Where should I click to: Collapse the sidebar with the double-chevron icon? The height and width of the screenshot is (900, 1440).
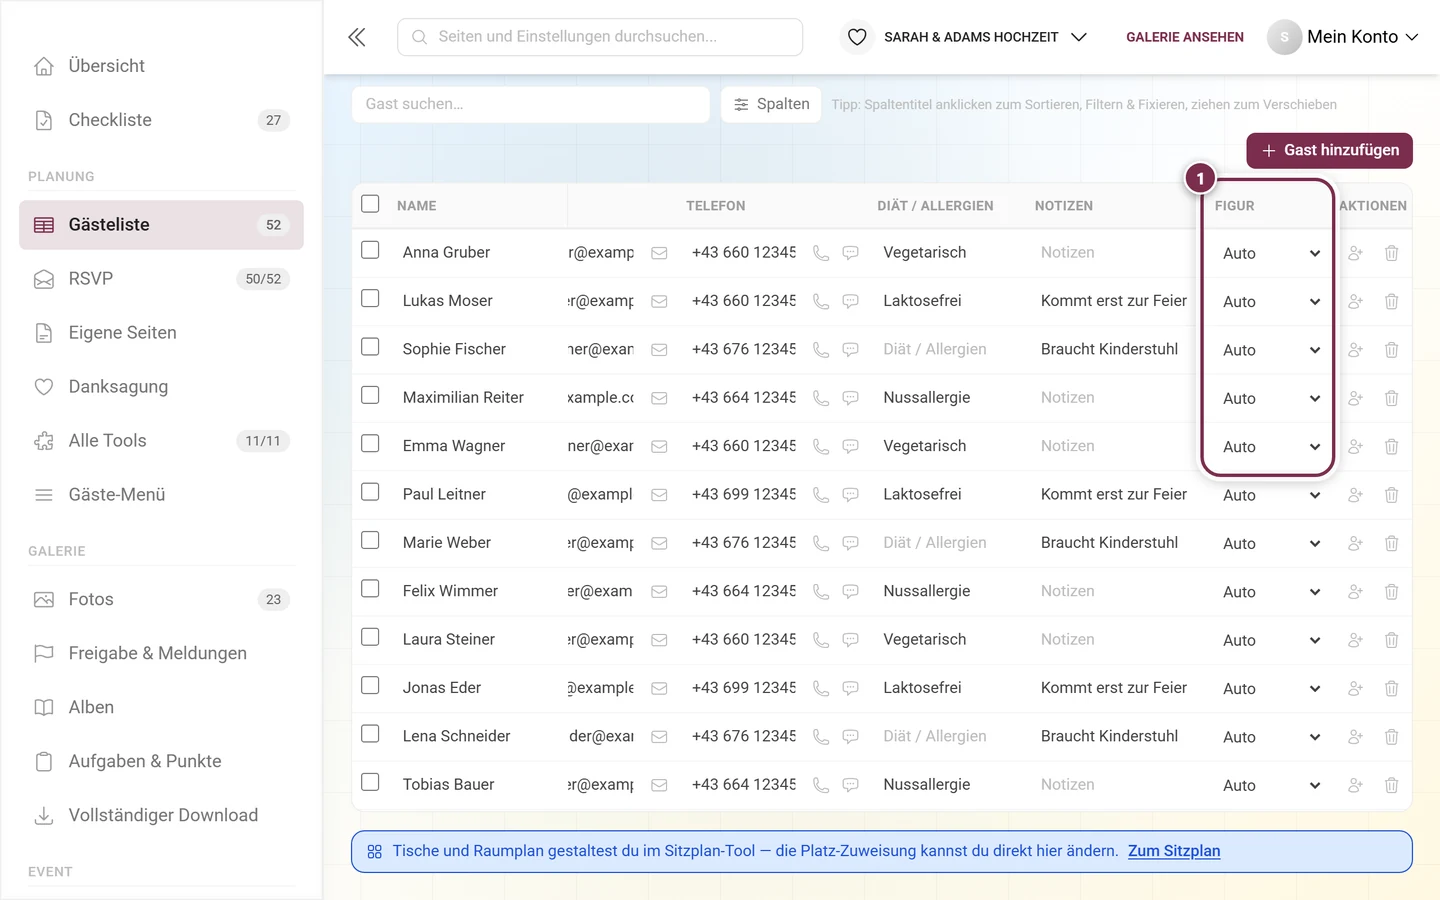pyautogui.click(x=357, y=37)
